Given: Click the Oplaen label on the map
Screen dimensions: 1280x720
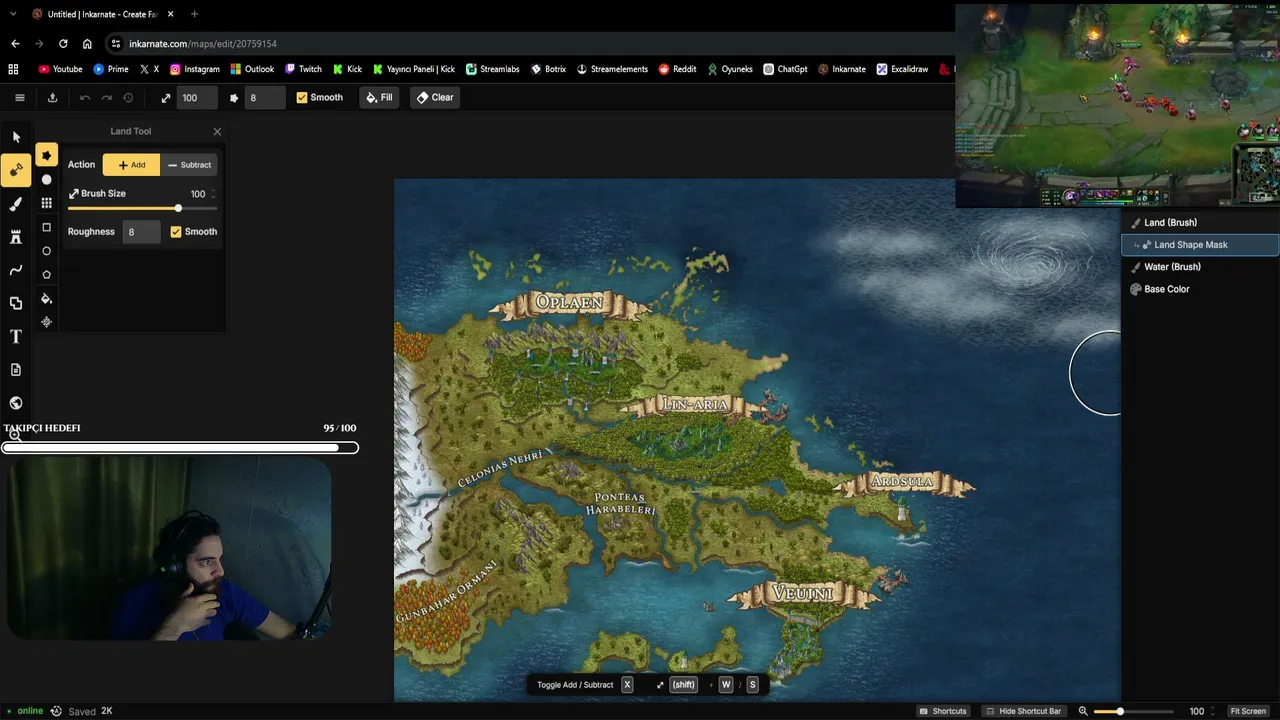Looking at the screenshot, I should (x=569, y=302).
